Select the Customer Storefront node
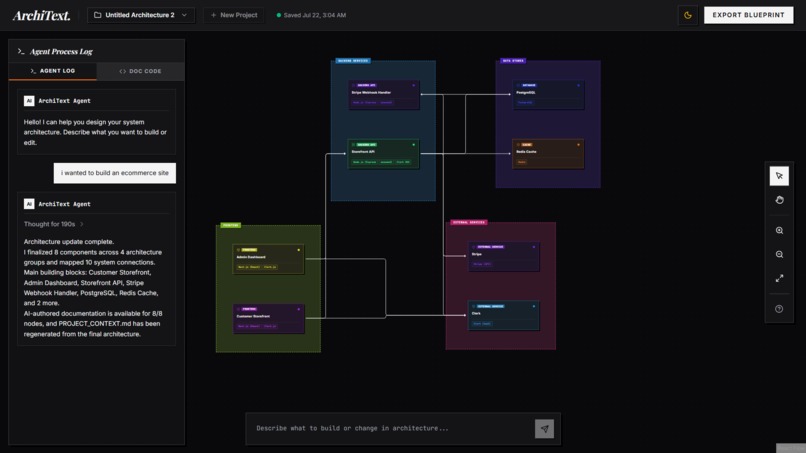The image size is (806, 453). (268, 318)
